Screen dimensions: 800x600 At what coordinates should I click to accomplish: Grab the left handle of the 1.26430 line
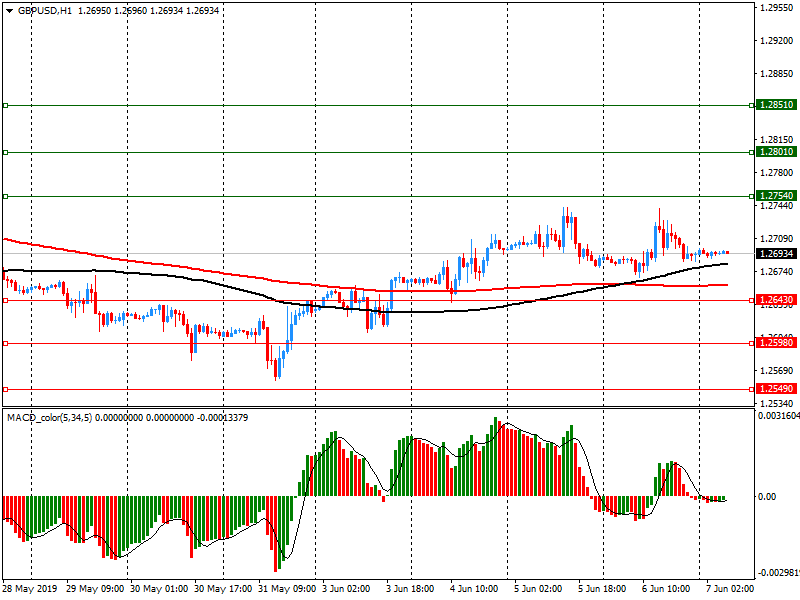tap(6, 301)
